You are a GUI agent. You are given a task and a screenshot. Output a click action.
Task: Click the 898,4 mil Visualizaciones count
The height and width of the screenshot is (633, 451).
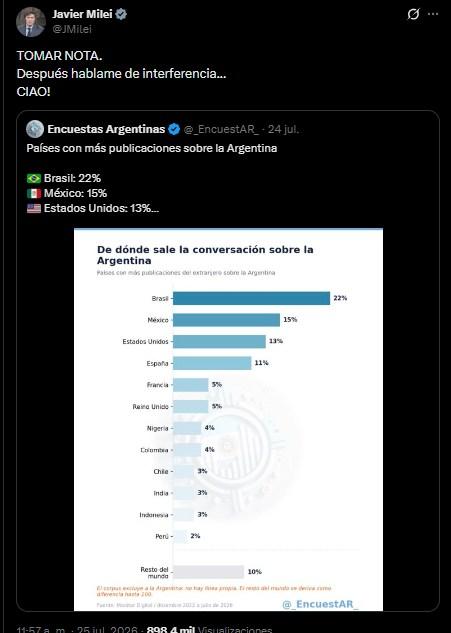209,629
